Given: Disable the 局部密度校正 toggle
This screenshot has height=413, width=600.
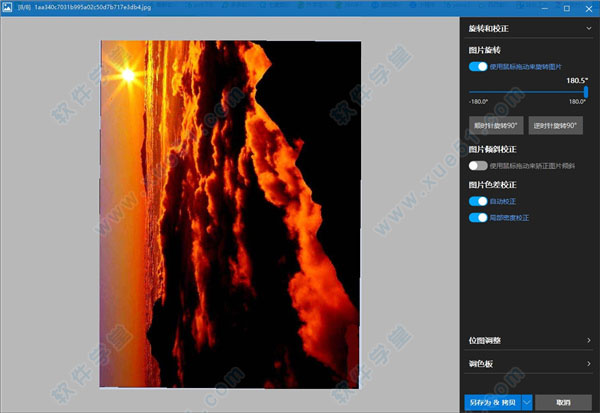Looking at the screenshot, I should click(478, 217).
